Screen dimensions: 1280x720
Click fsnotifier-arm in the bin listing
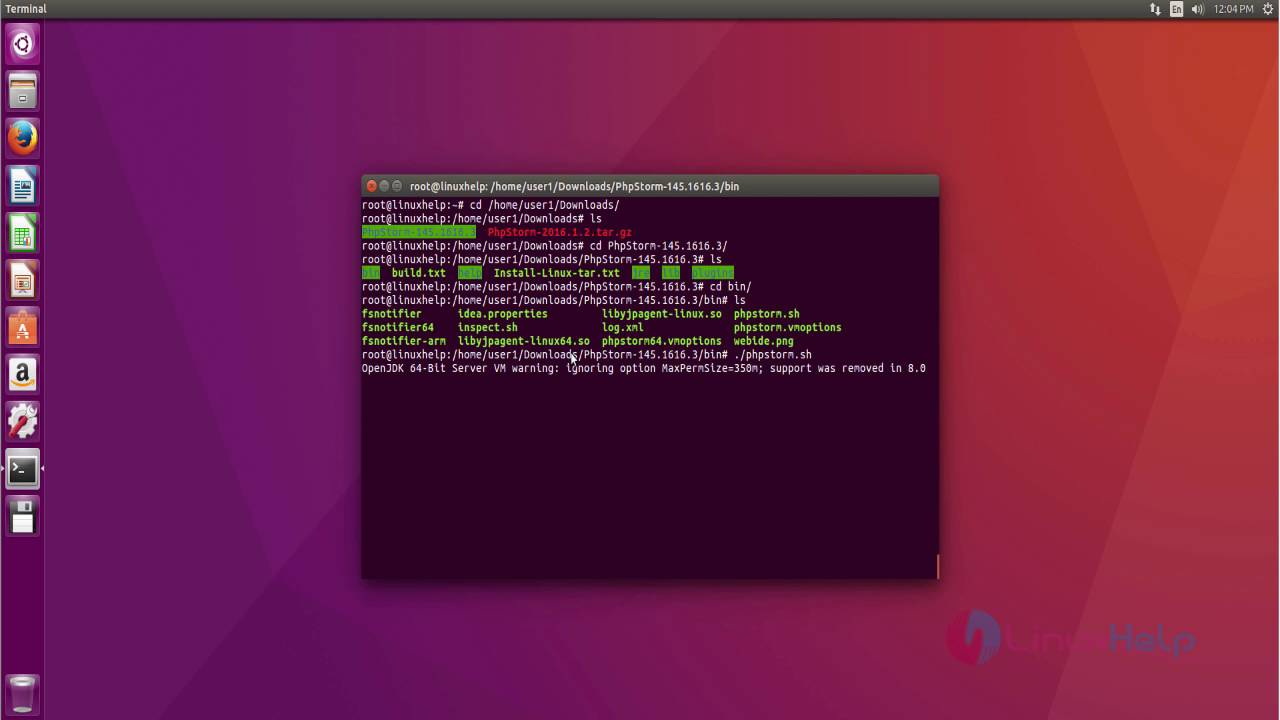(x=404, y=341)
